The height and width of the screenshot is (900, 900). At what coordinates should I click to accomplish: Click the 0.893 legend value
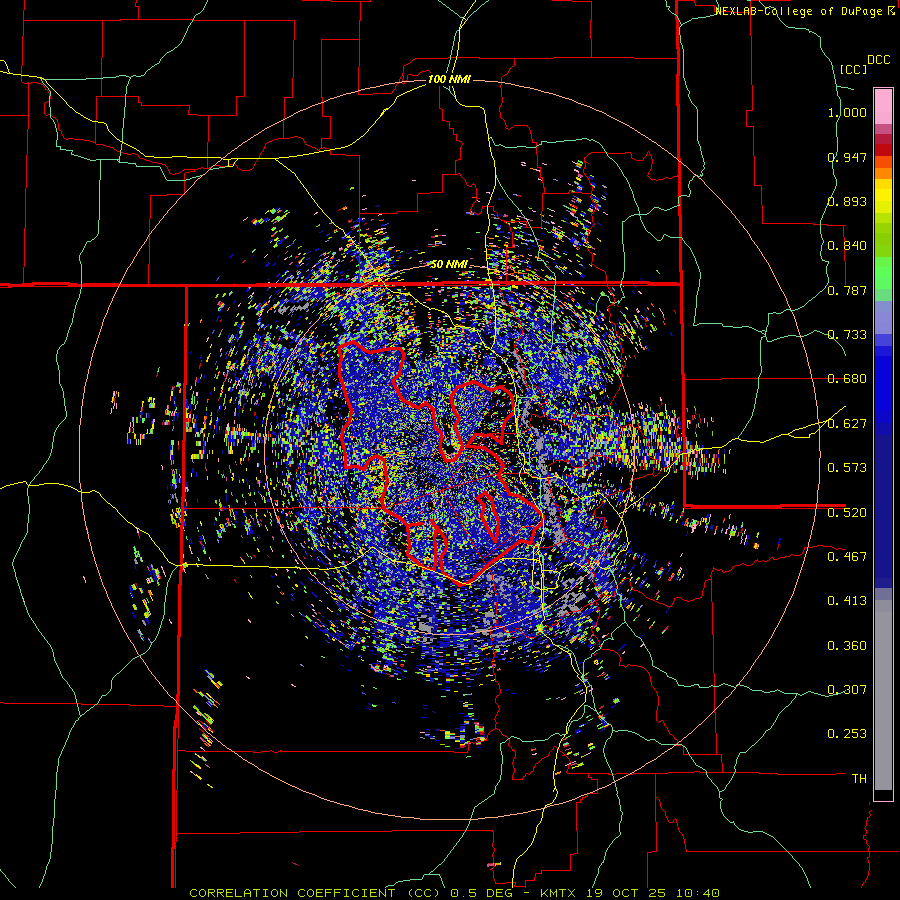pyautogui.click(x=847, y=201)
